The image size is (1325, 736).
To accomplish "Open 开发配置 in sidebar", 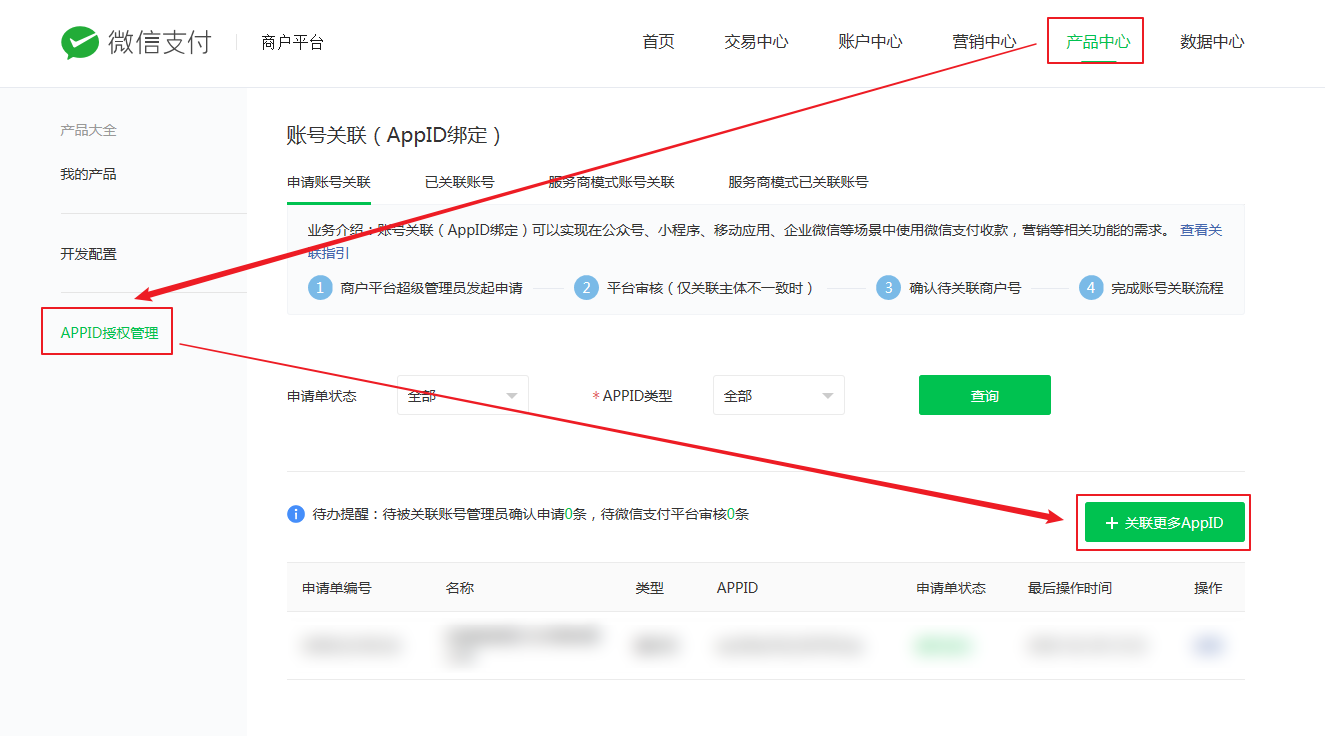I will pyautogui.click(x=88, y=254).
